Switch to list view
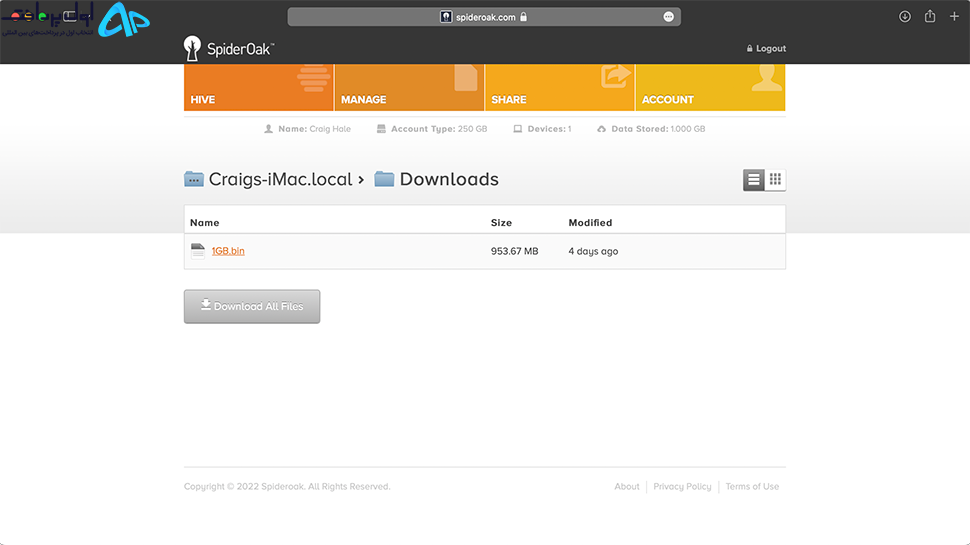 point(753,180)
